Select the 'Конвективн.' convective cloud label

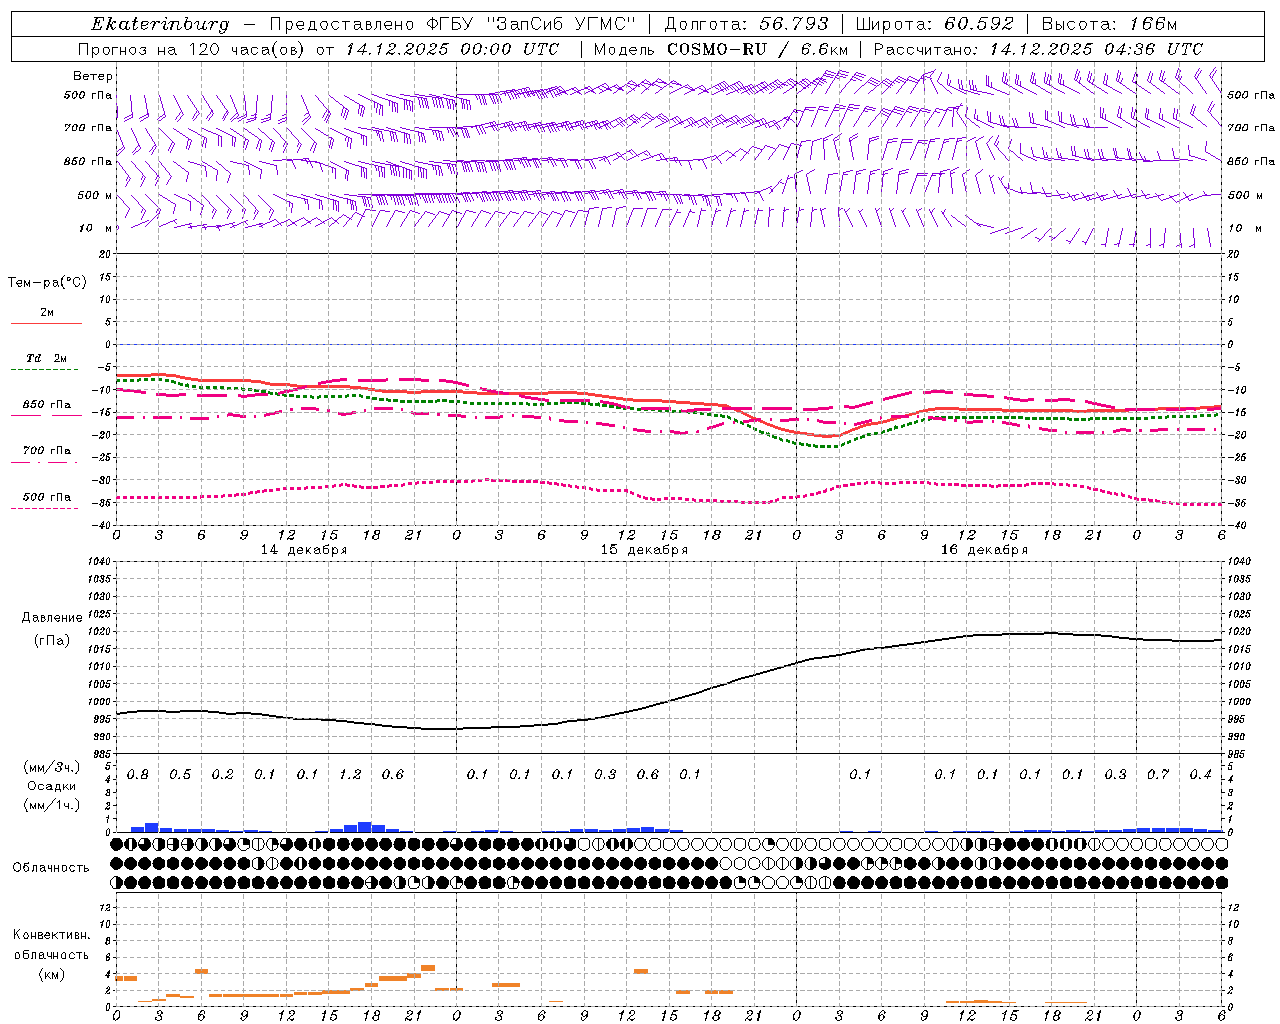click(51, 935)
